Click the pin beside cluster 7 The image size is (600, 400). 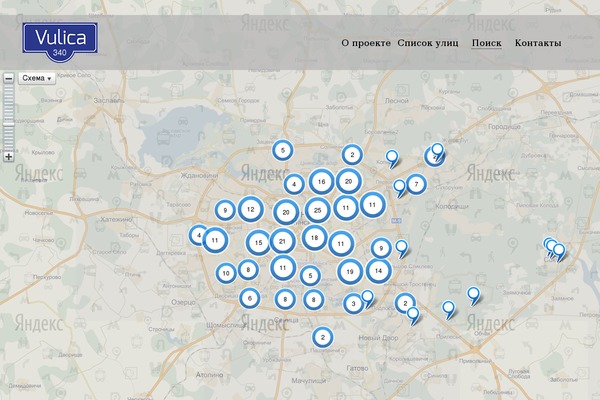(x=399, y=187)
